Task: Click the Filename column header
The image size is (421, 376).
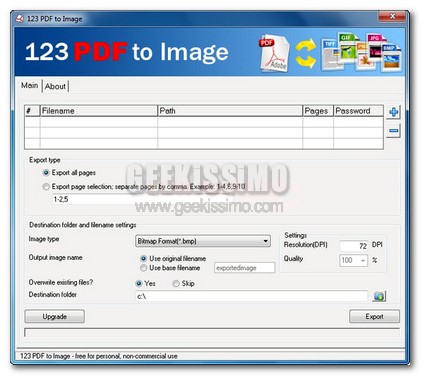Action: [99, 111]
